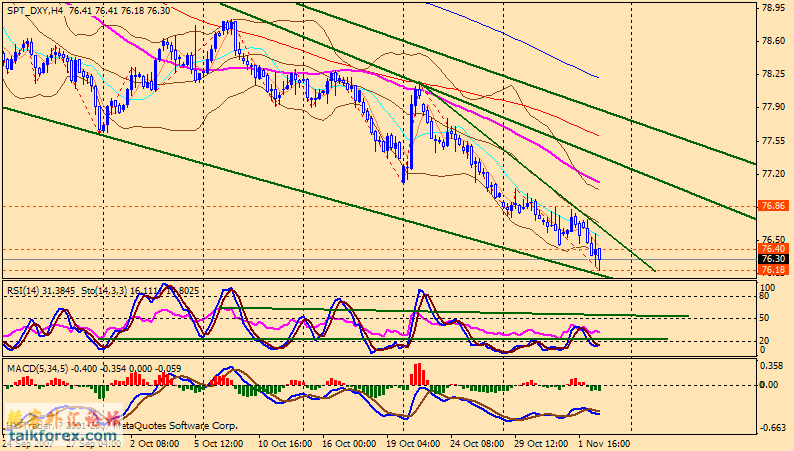Click the SPT_DXY,H4 chart title text

point(35,11)
